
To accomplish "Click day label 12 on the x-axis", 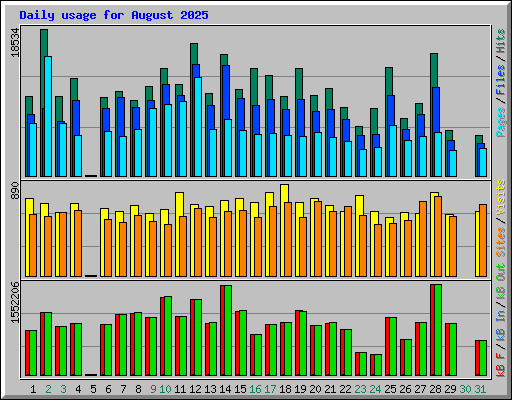I will (x=195, y=389).
